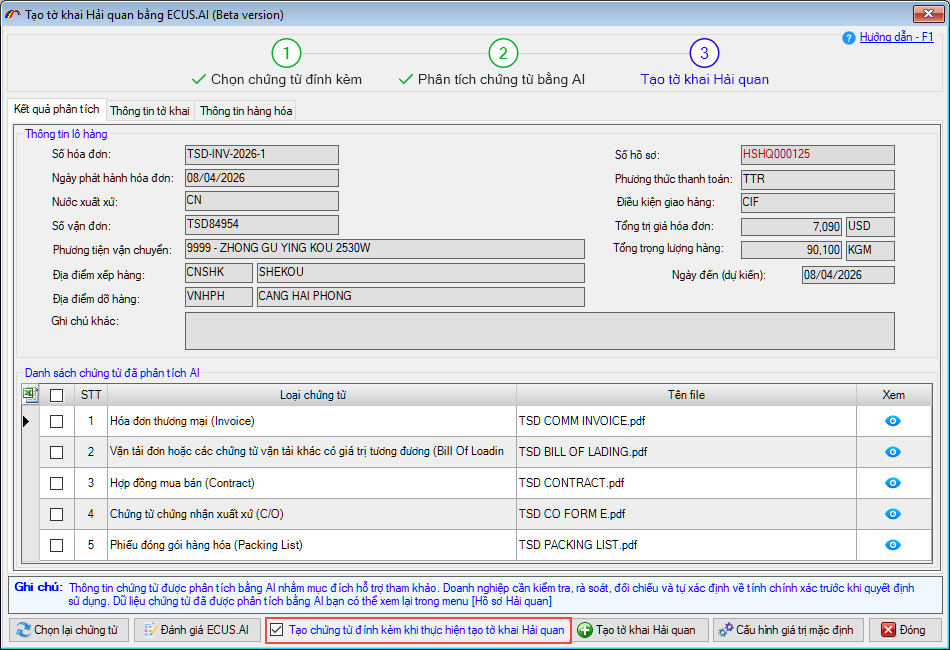Screen dimensions: 950x650
Task: Toggle the select-all checkbox in table header
Action: (57, 395)
